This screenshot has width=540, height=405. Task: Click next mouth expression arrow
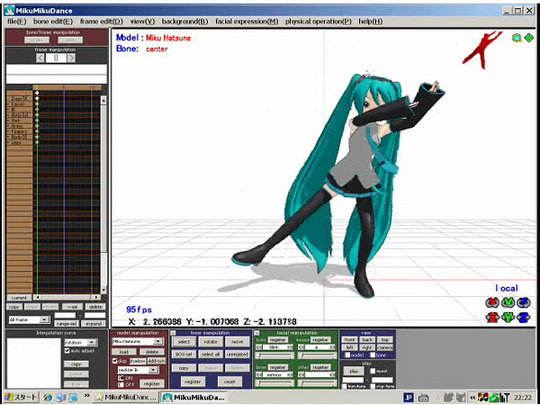point(333,347)
